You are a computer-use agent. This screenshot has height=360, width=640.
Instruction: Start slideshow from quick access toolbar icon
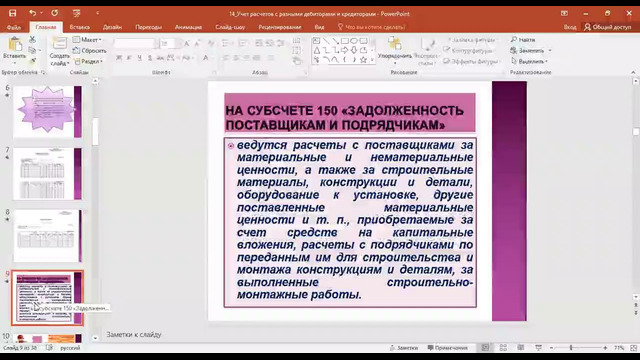point(76,13)
